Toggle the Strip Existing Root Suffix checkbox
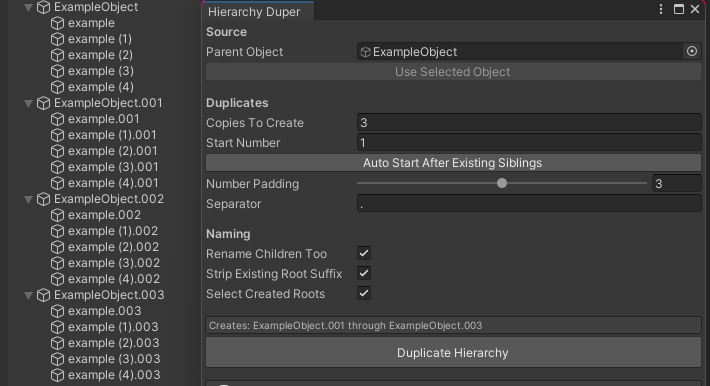Image resolution: width=710 pixels, height=386 pixels. [x=364, y=273]
